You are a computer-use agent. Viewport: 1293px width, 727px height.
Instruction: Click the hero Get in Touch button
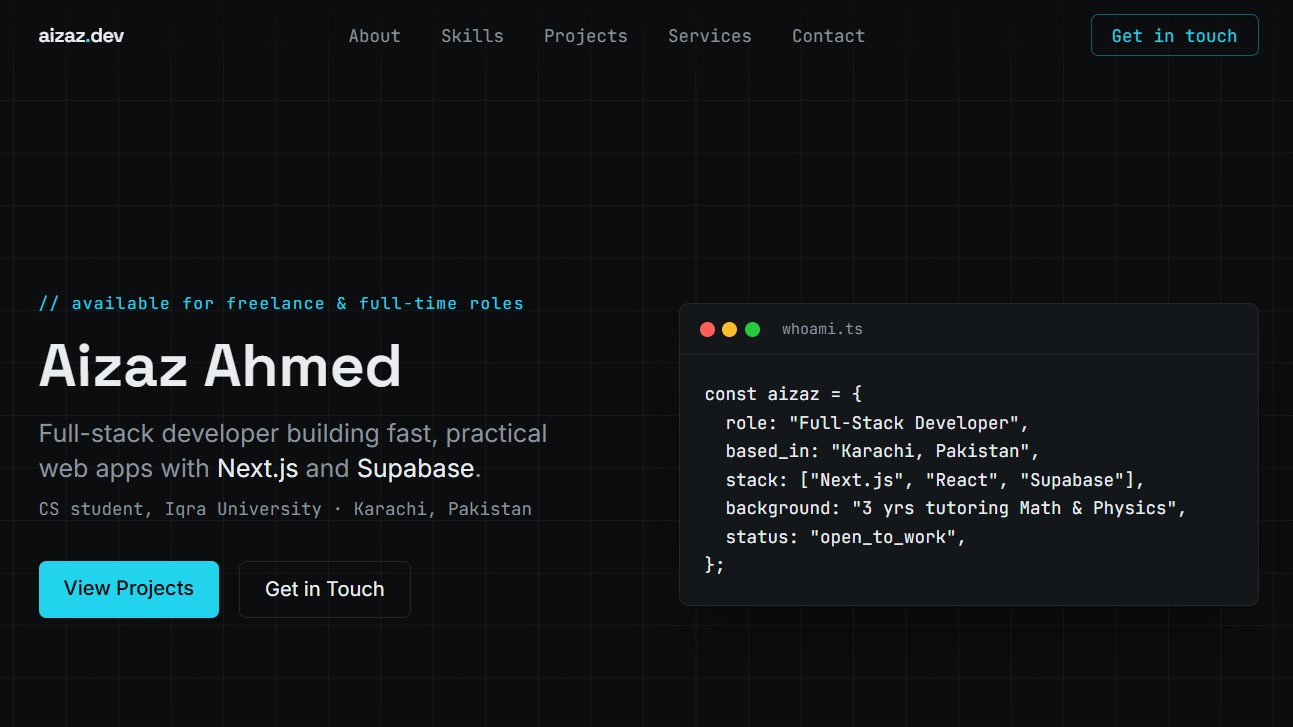[325, 589]
